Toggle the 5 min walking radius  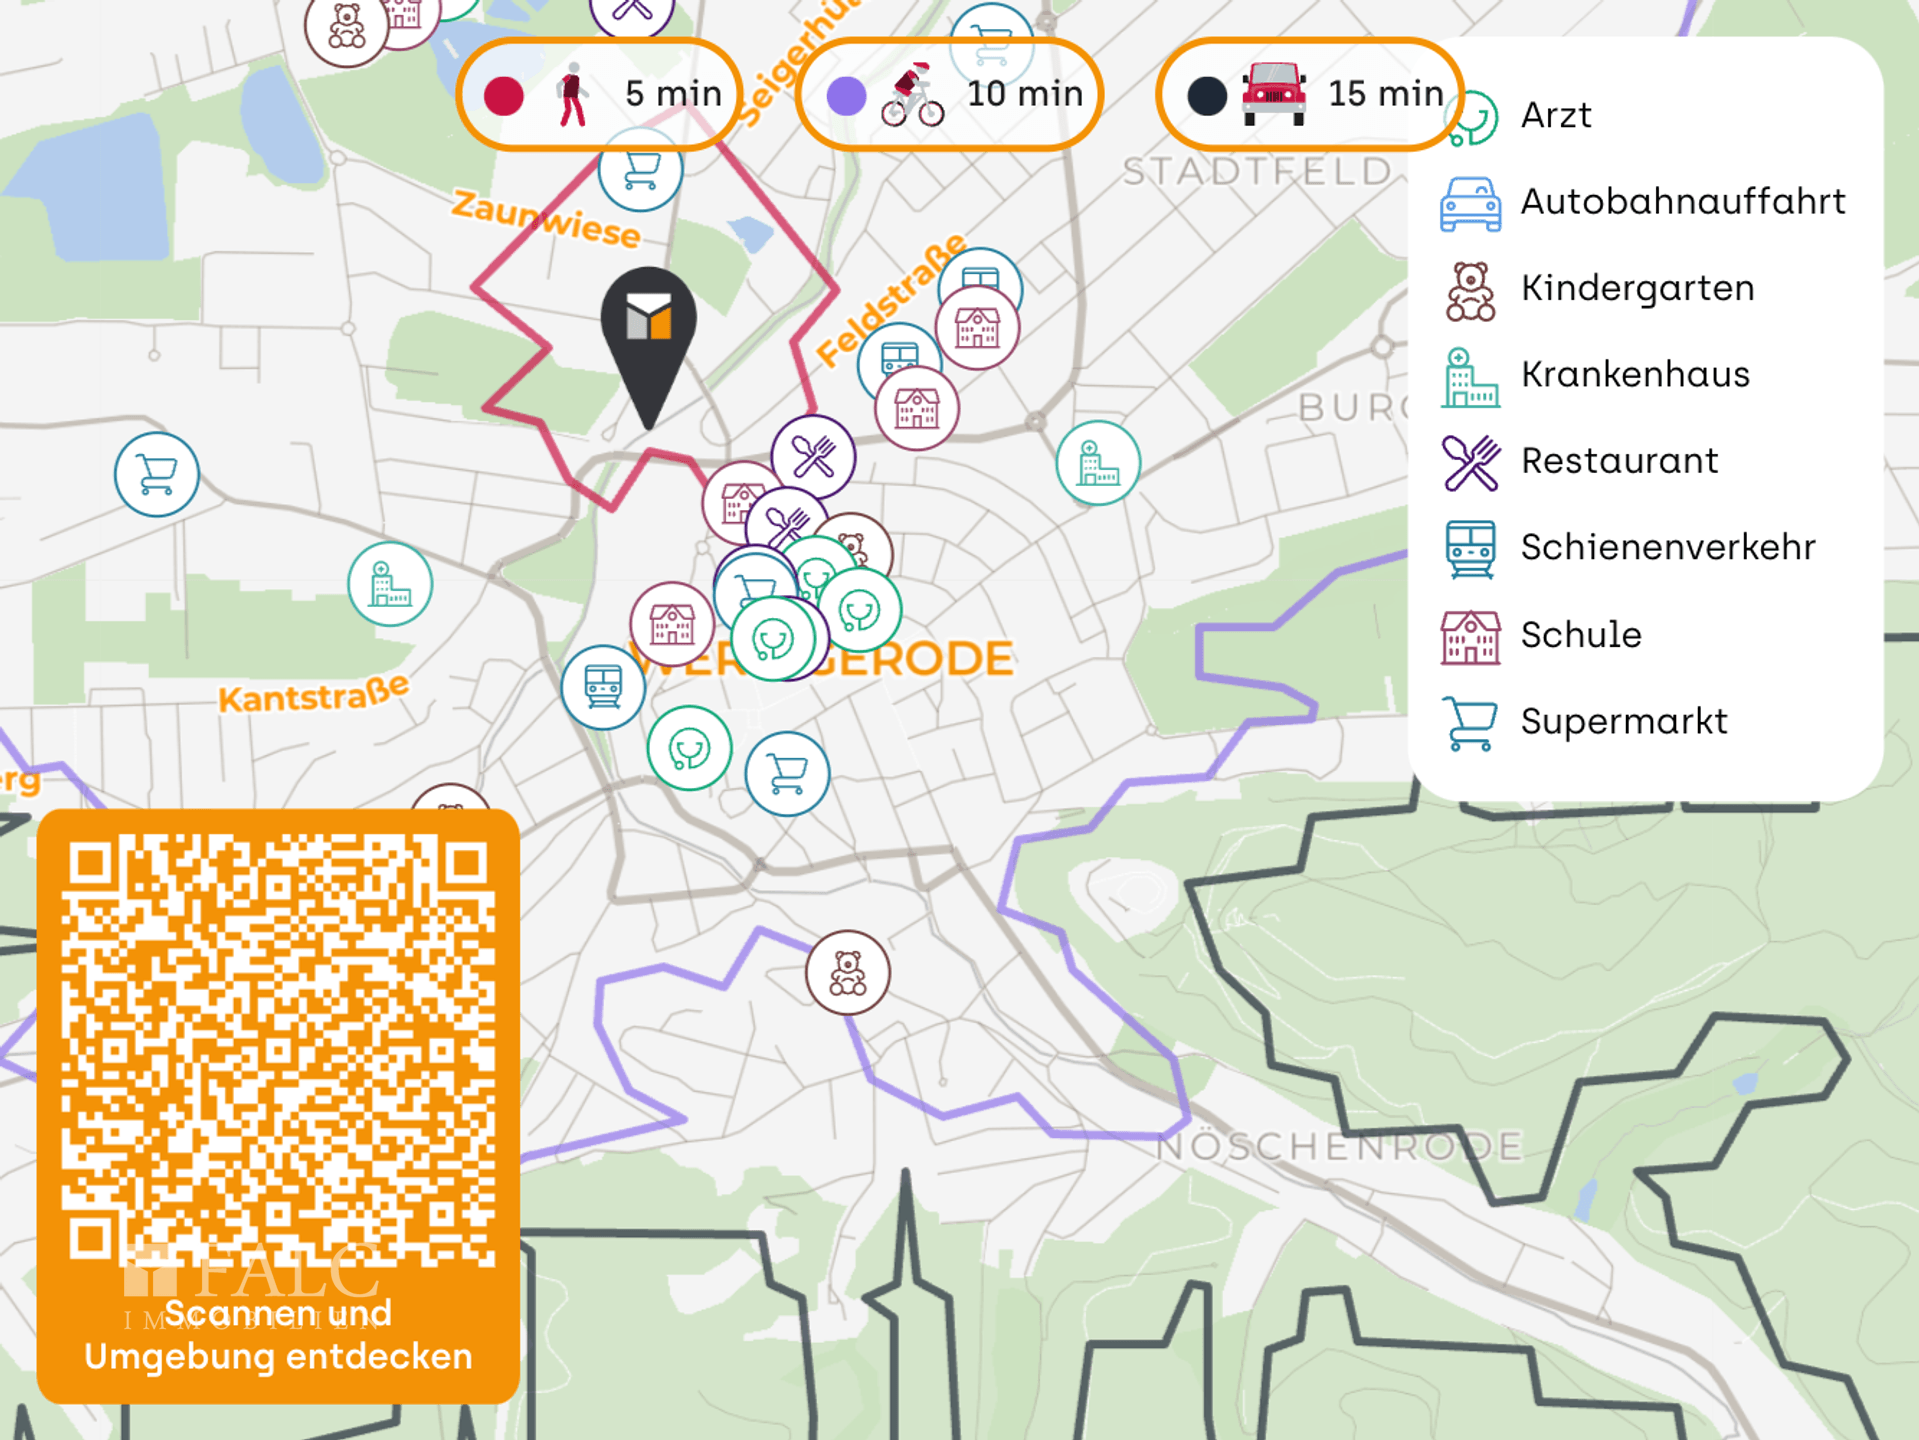[x=600, y=95]
